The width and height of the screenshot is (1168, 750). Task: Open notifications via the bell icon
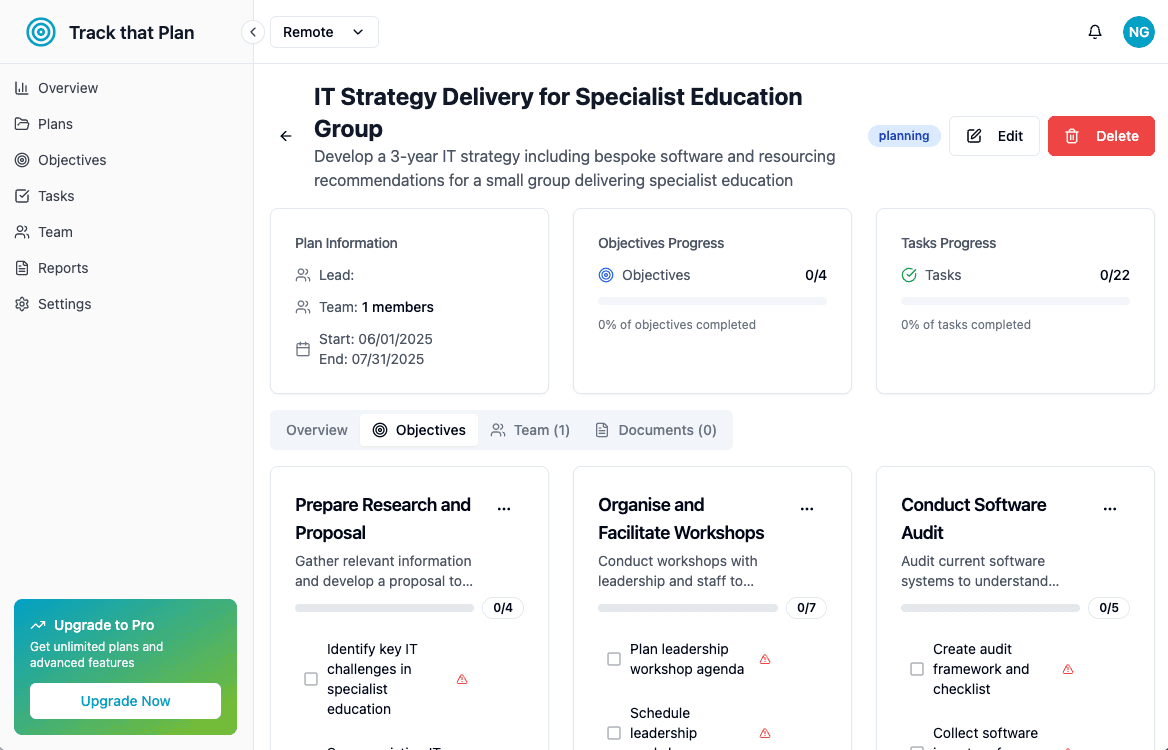tap(1094, 31)
